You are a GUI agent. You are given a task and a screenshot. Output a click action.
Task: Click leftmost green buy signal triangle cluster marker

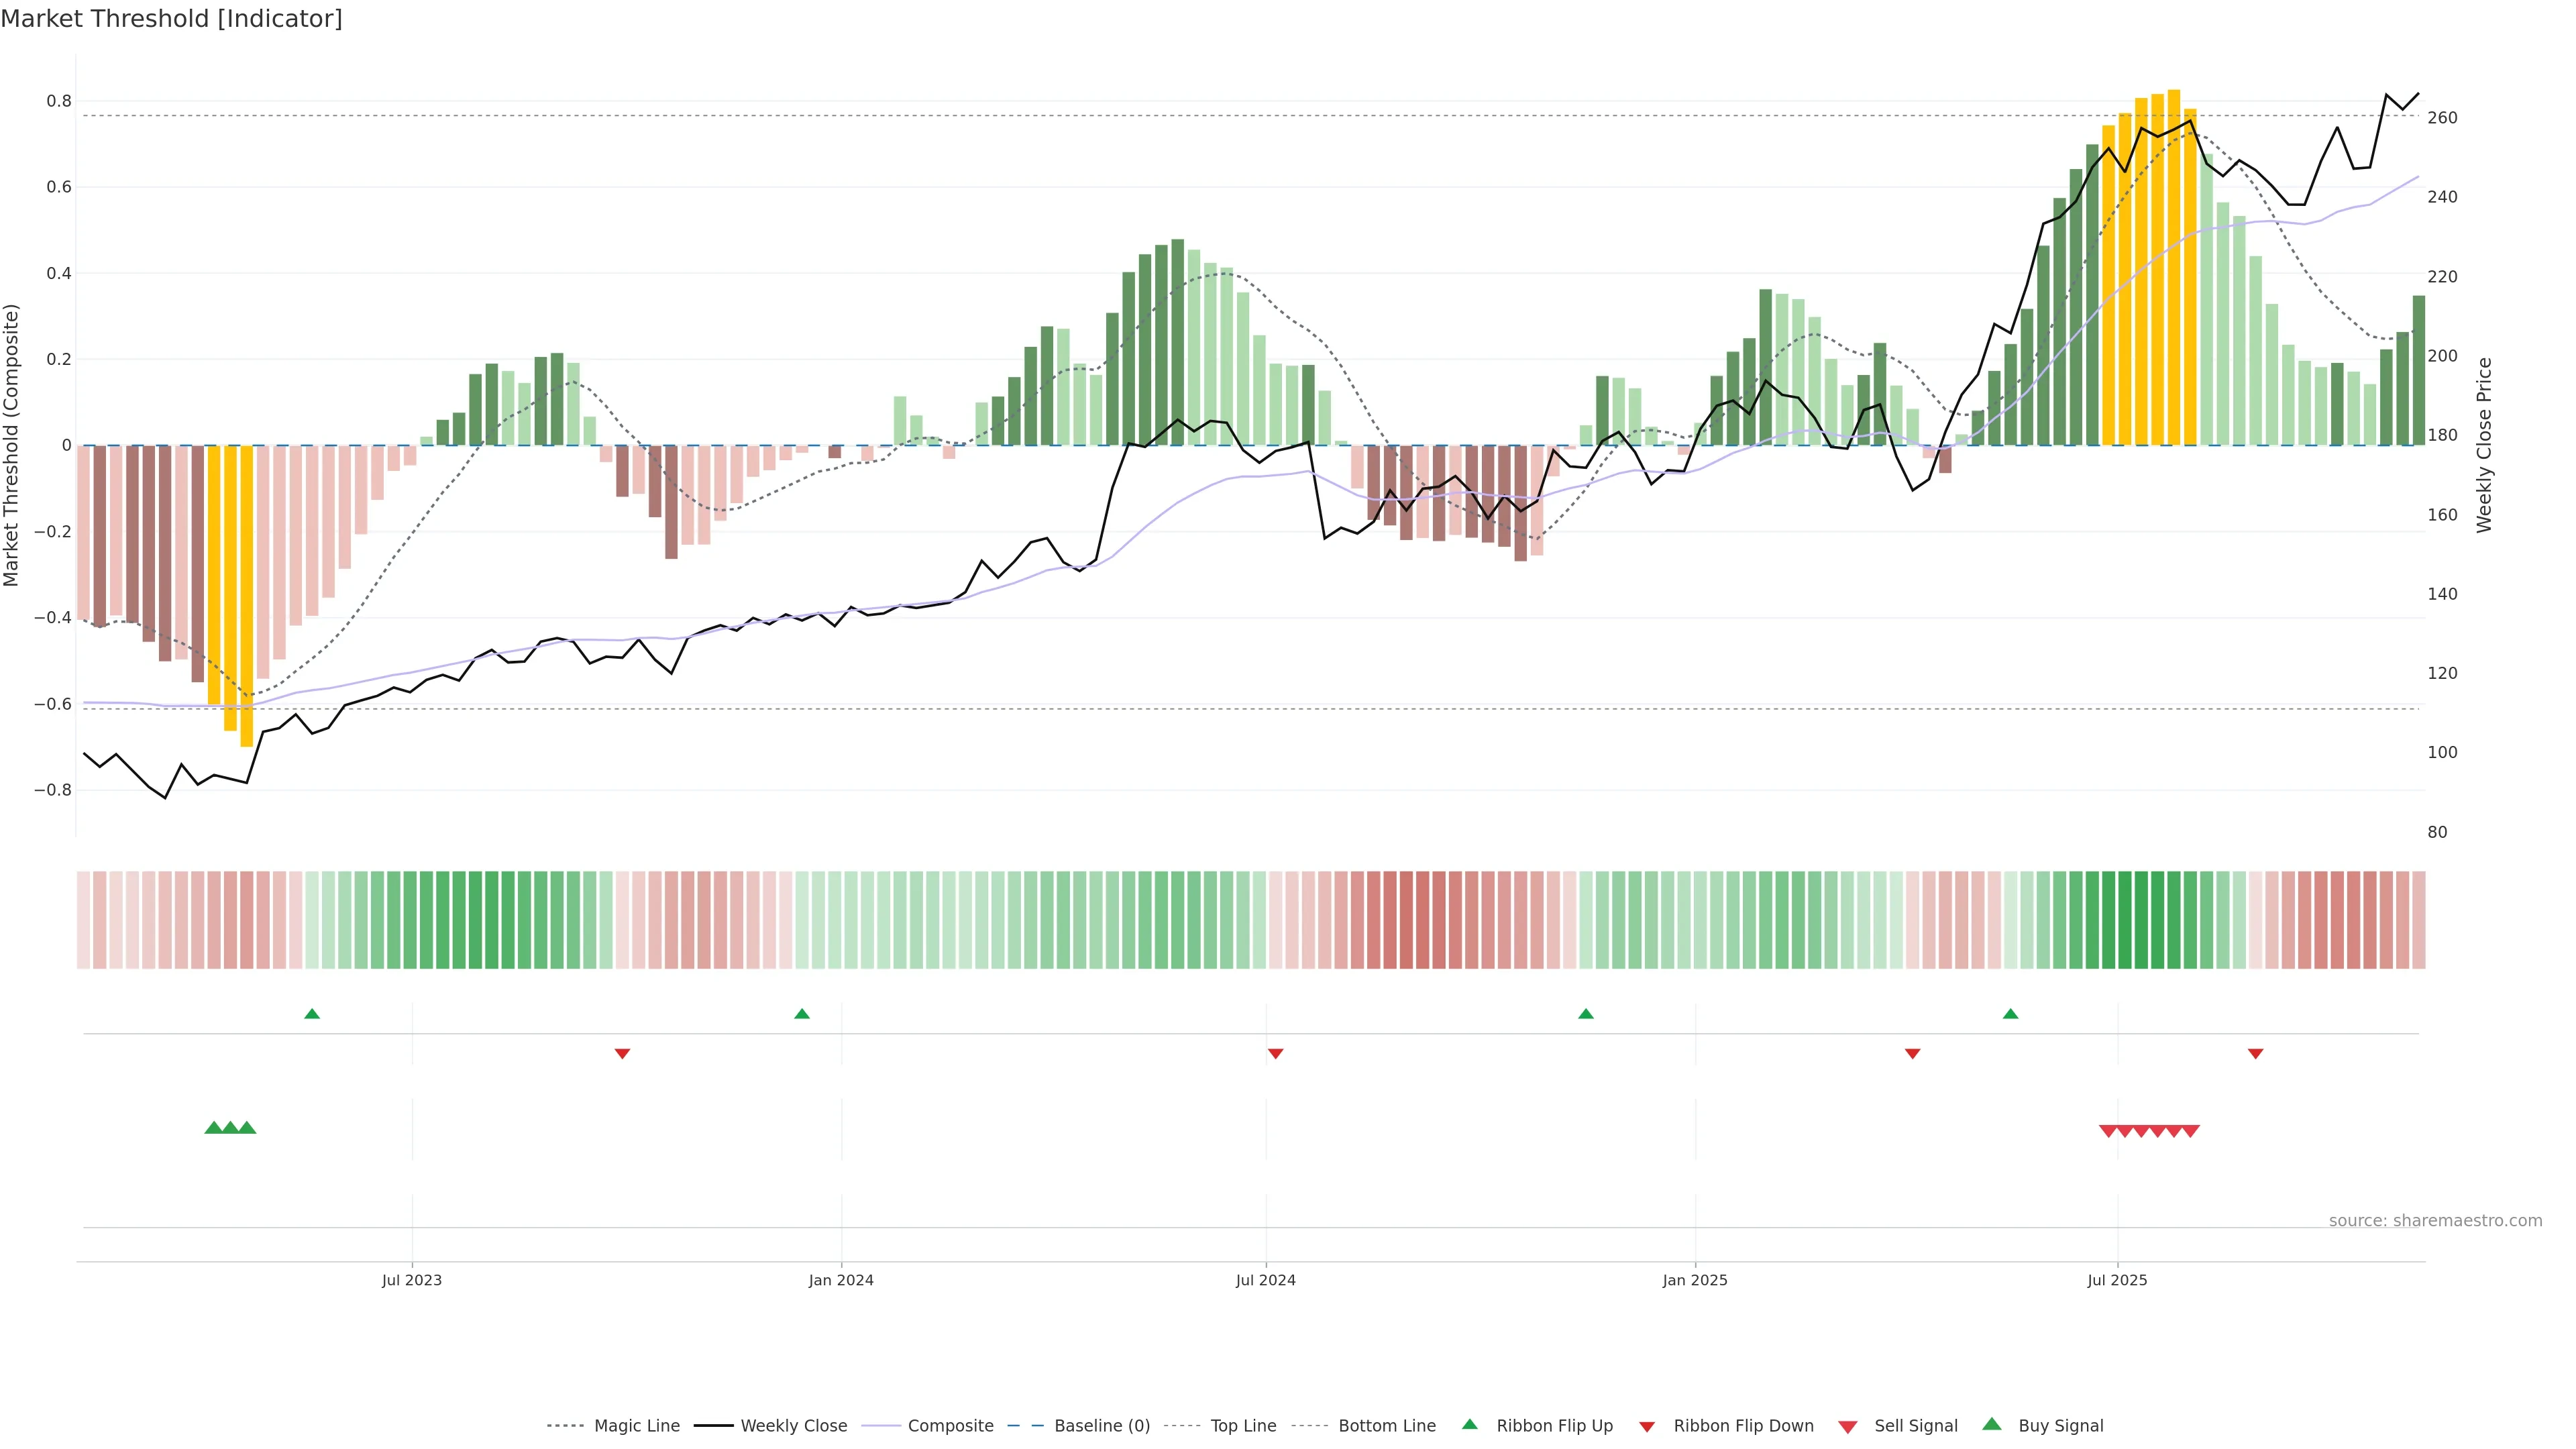213,1128
